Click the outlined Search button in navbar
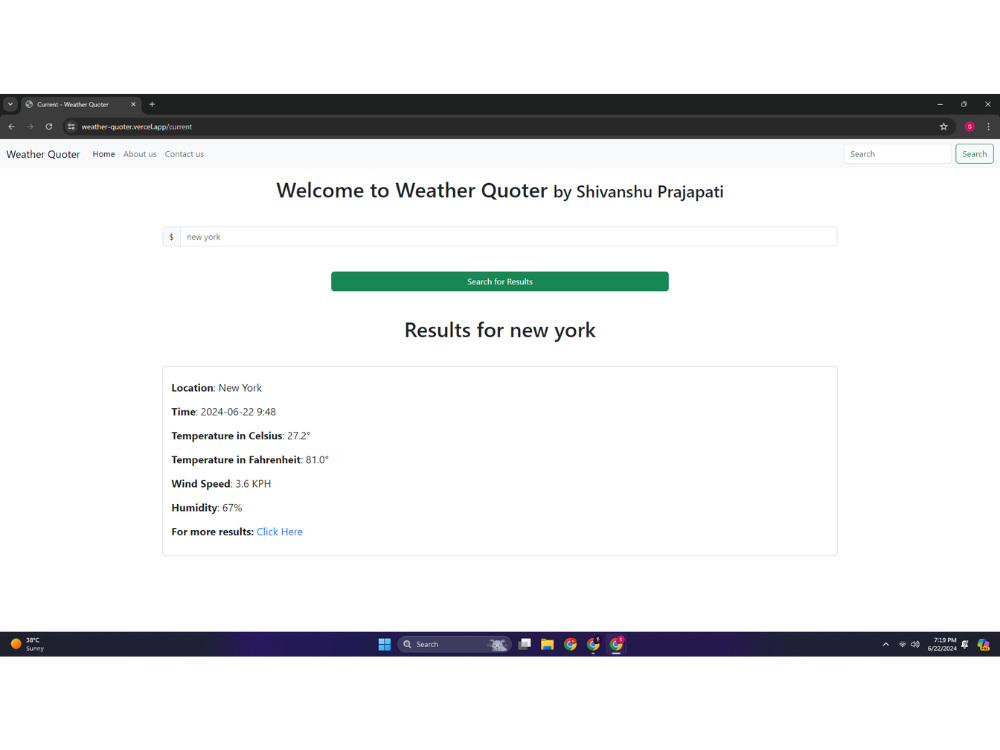This screenshot has height=750, width=1000. click(x=974, y=154)
